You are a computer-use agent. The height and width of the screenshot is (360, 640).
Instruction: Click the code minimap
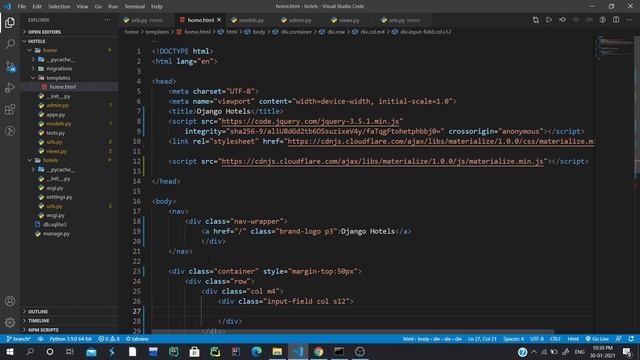pyautogui.click(x=614, y=48)
